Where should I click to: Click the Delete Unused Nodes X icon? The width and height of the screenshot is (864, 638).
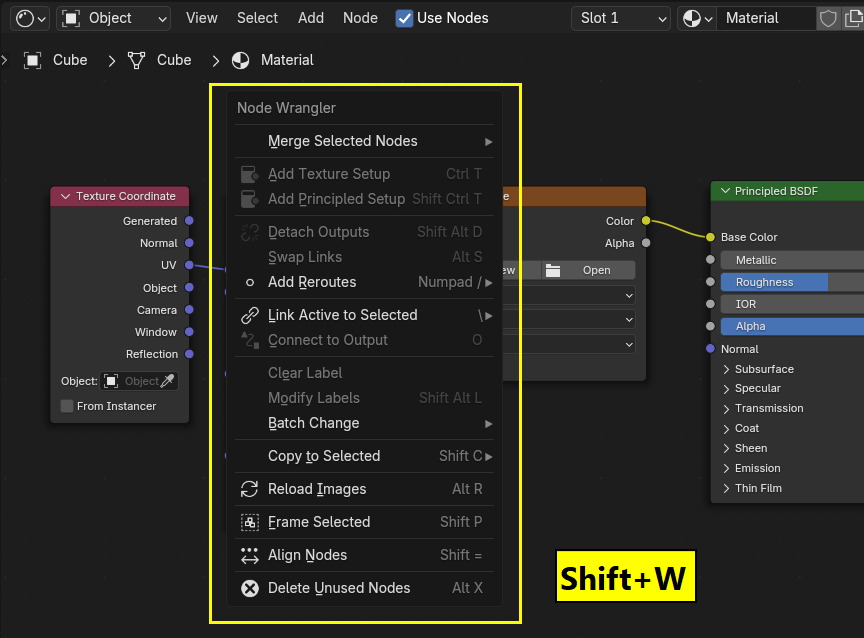point(250,588)
